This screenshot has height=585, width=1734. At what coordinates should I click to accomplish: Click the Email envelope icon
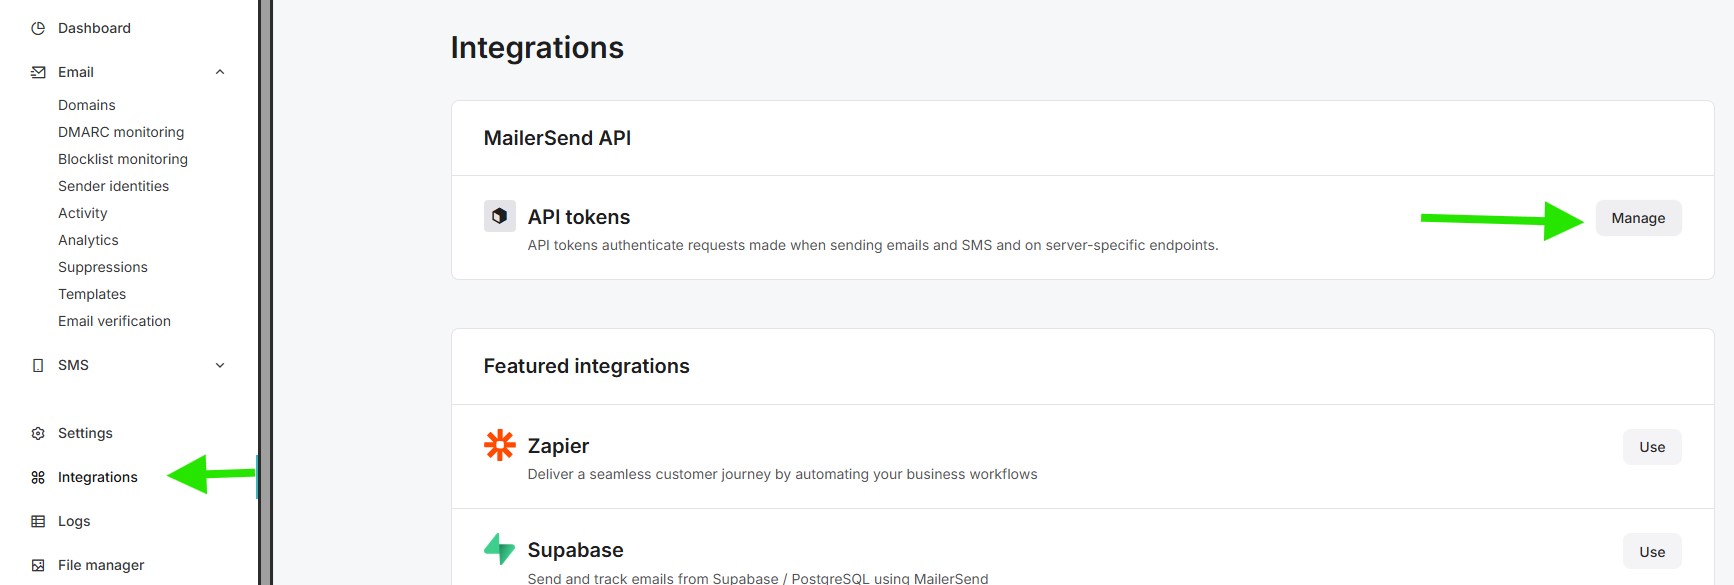[38, 72]
